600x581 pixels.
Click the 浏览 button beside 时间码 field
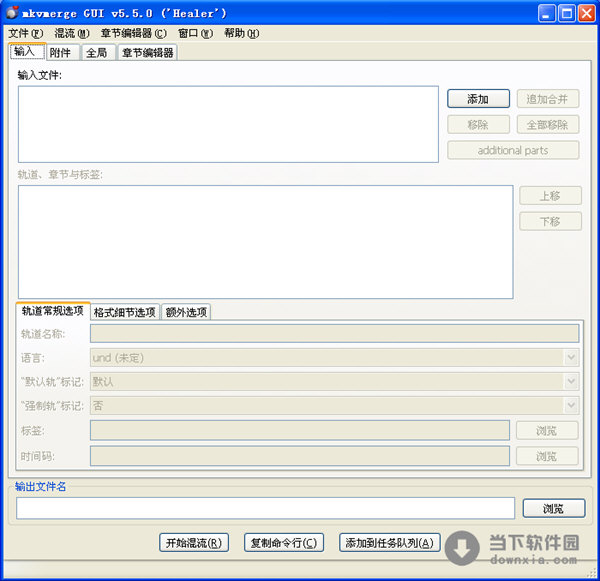[547, 456]
